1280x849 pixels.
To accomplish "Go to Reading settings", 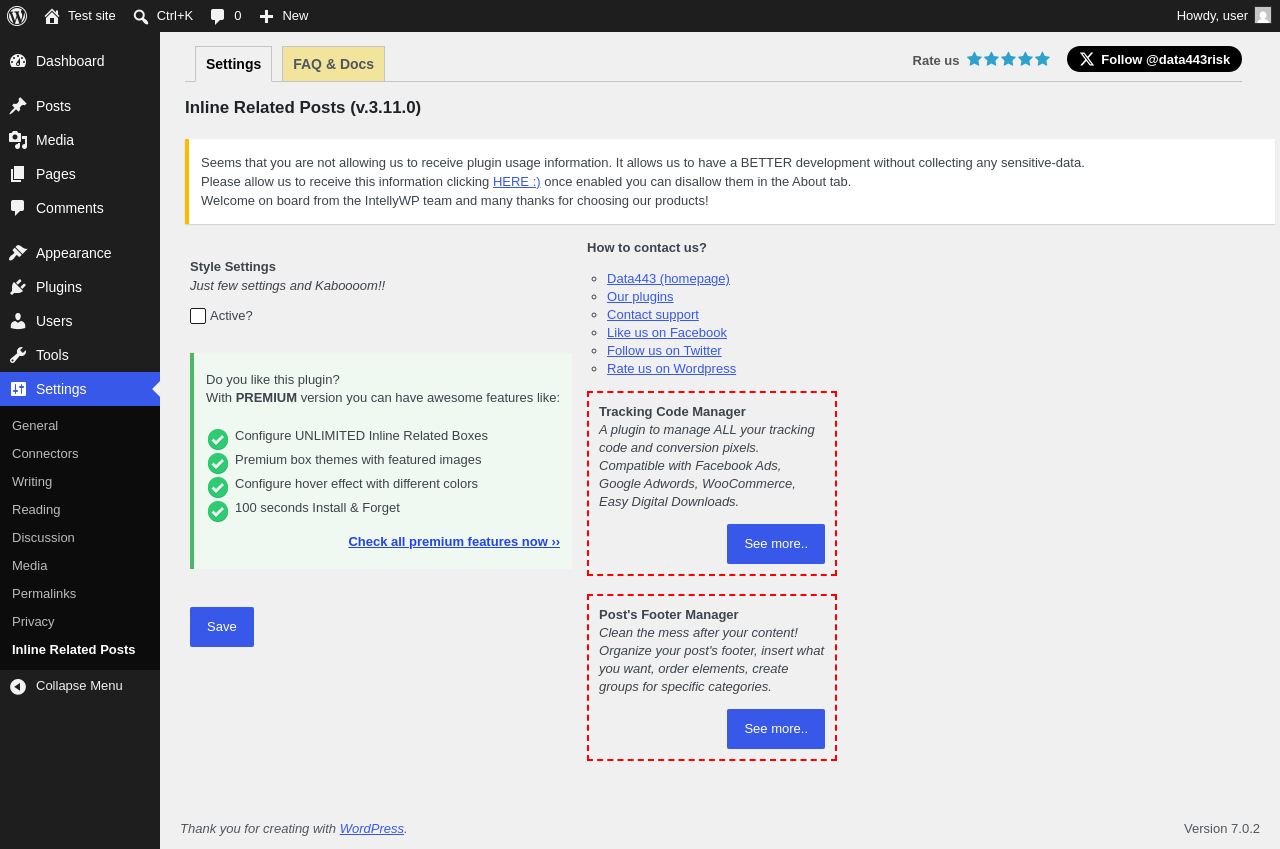I will (36, 510).
